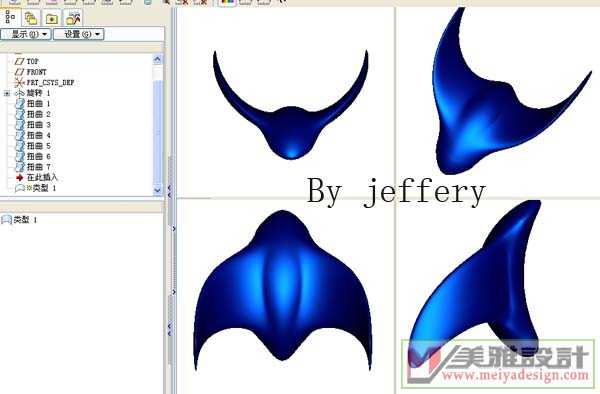The height and width of the screenshot is (394, 600).
Task: Open the Folder Browser tab icon
Action: coord(52,18)
